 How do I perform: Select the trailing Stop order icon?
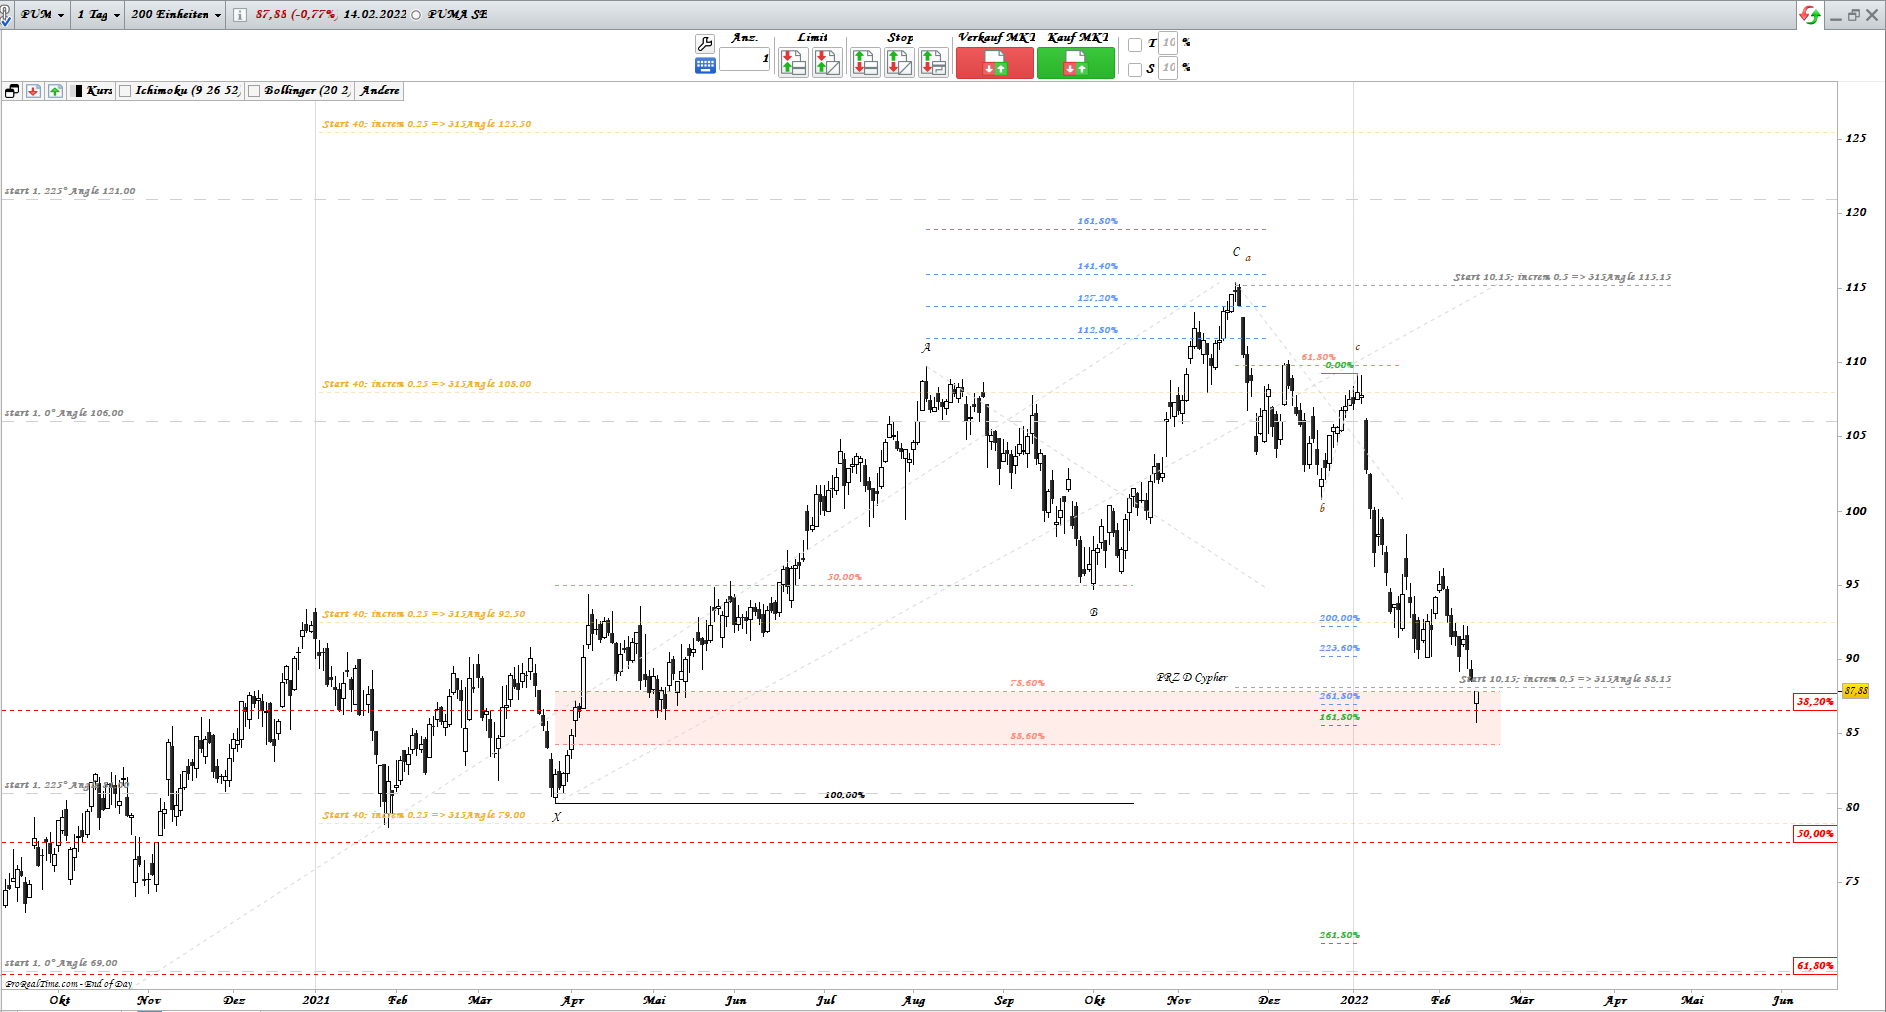(x=932, y=62)
